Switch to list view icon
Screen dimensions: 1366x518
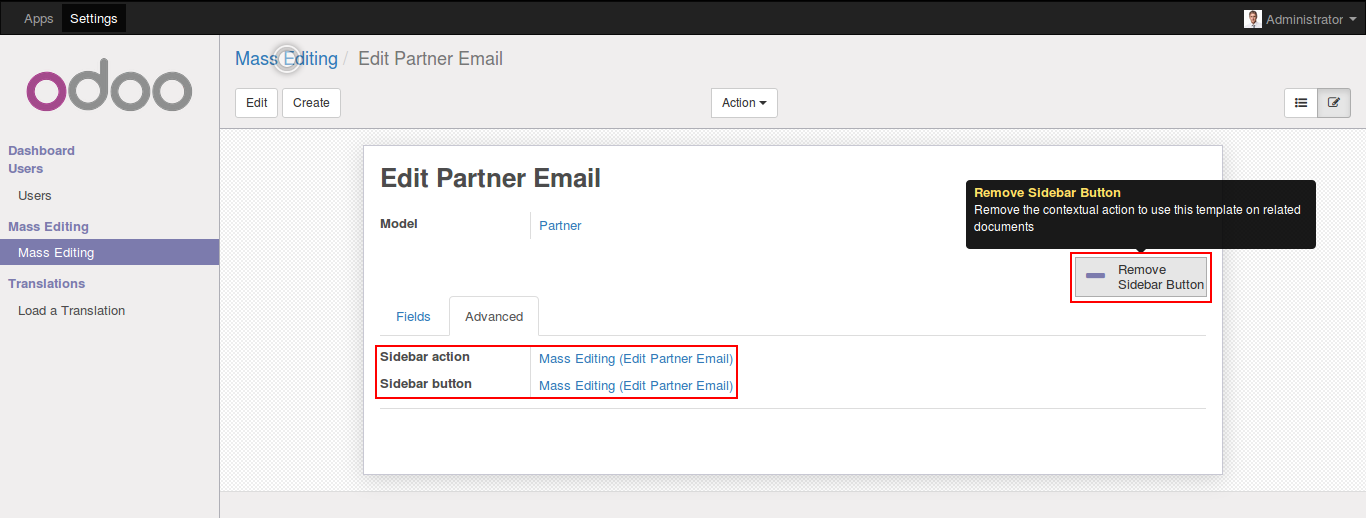(1301, 103)
